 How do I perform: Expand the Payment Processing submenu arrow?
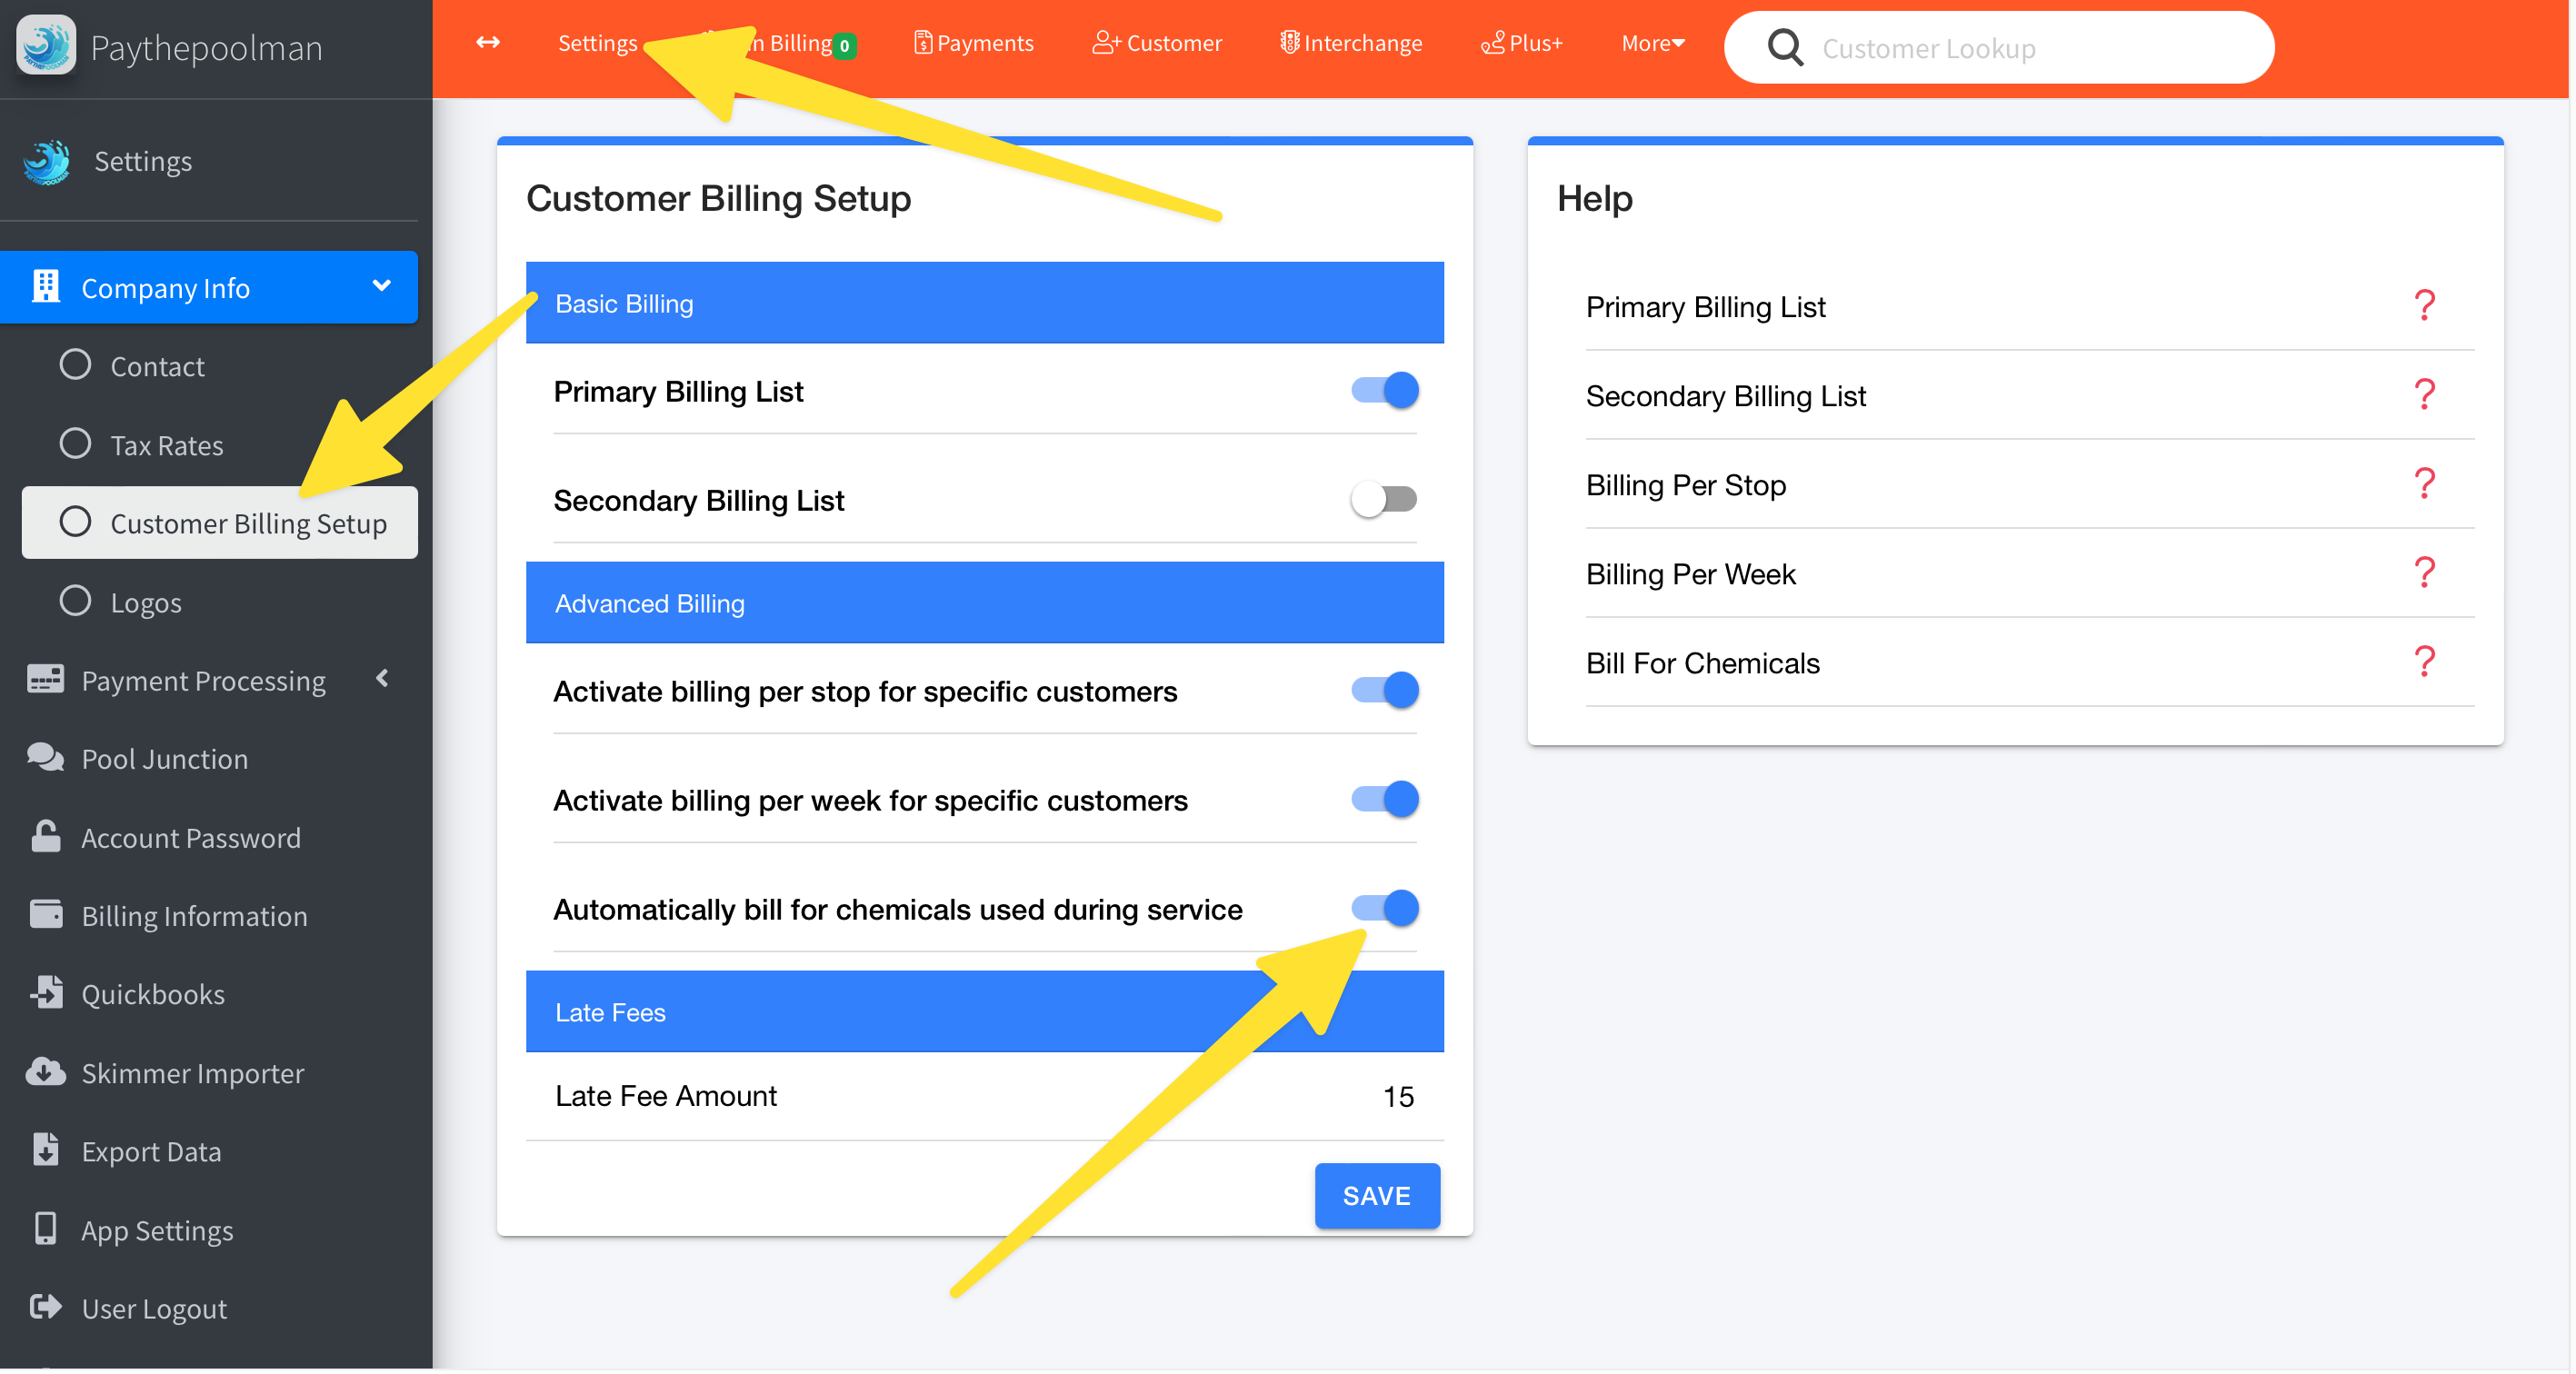382,679
